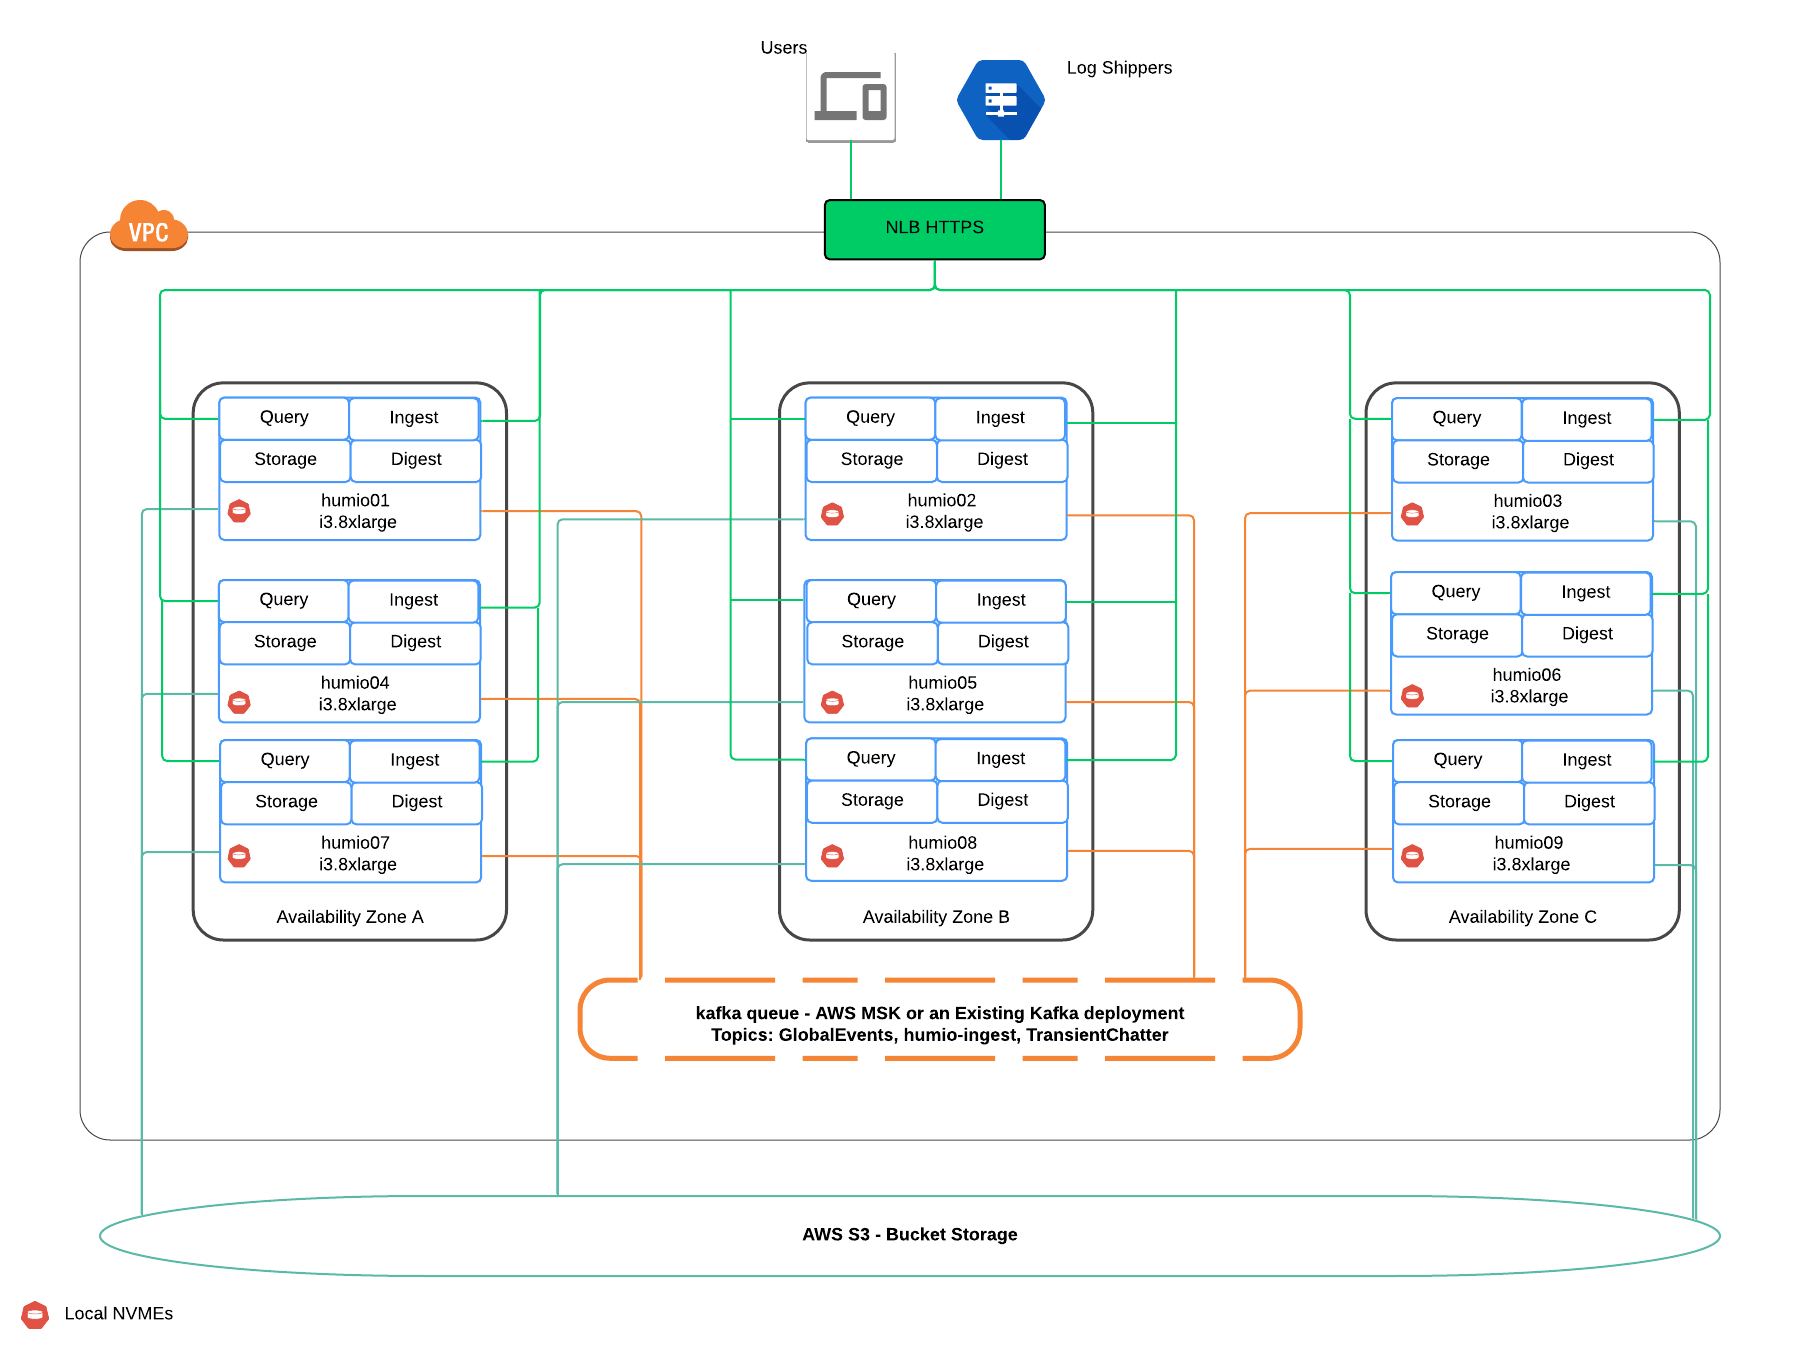The width and height of the screenshot is (1803, 1360).
Task: Click the NVMe disk icon on humio09
Action: point(1412,855)
